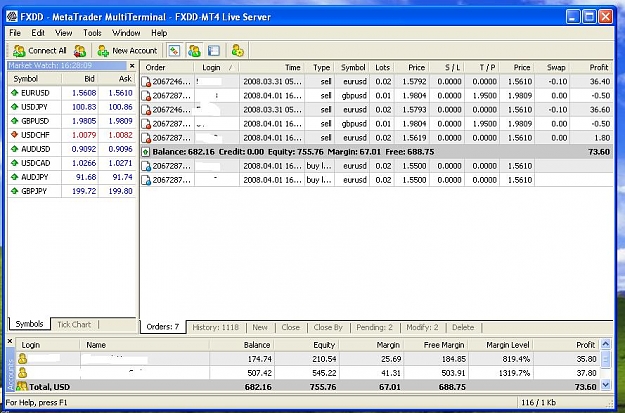The height and width of the screenshot is (413, 625).
Task: Switch to the Tick Chart tab
Action: pos(74,324)
